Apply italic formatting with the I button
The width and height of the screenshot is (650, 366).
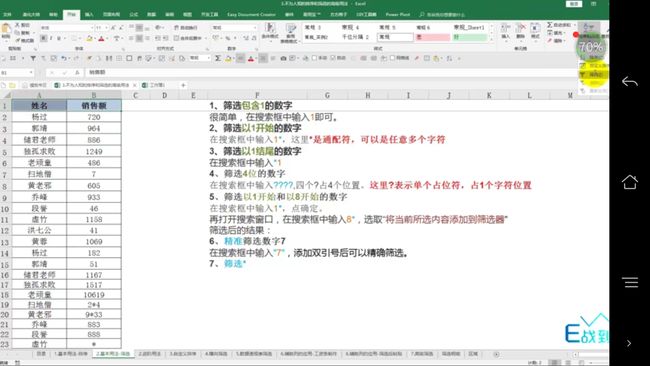(x=51, y=38)
